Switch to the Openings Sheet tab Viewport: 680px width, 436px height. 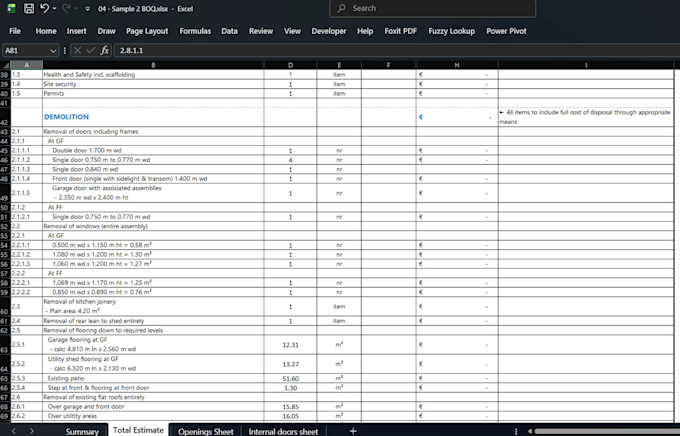[206, 431]
